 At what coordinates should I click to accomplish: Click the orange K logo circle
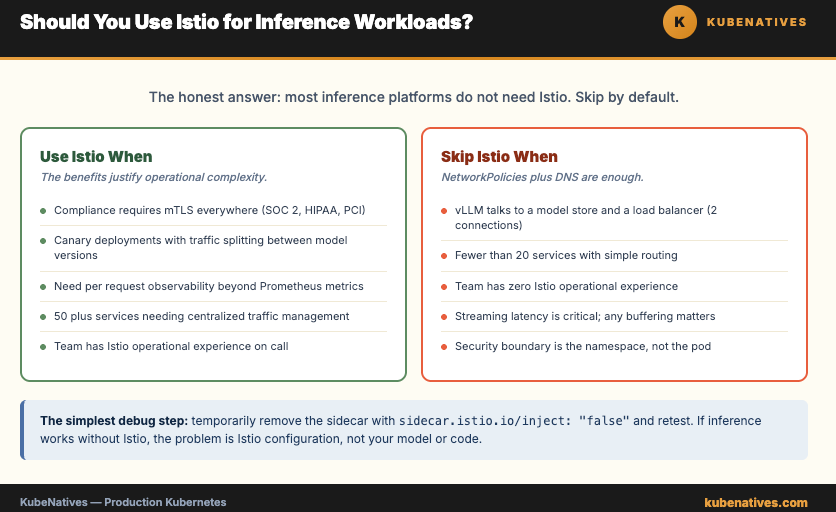click(x=679, y=22)
